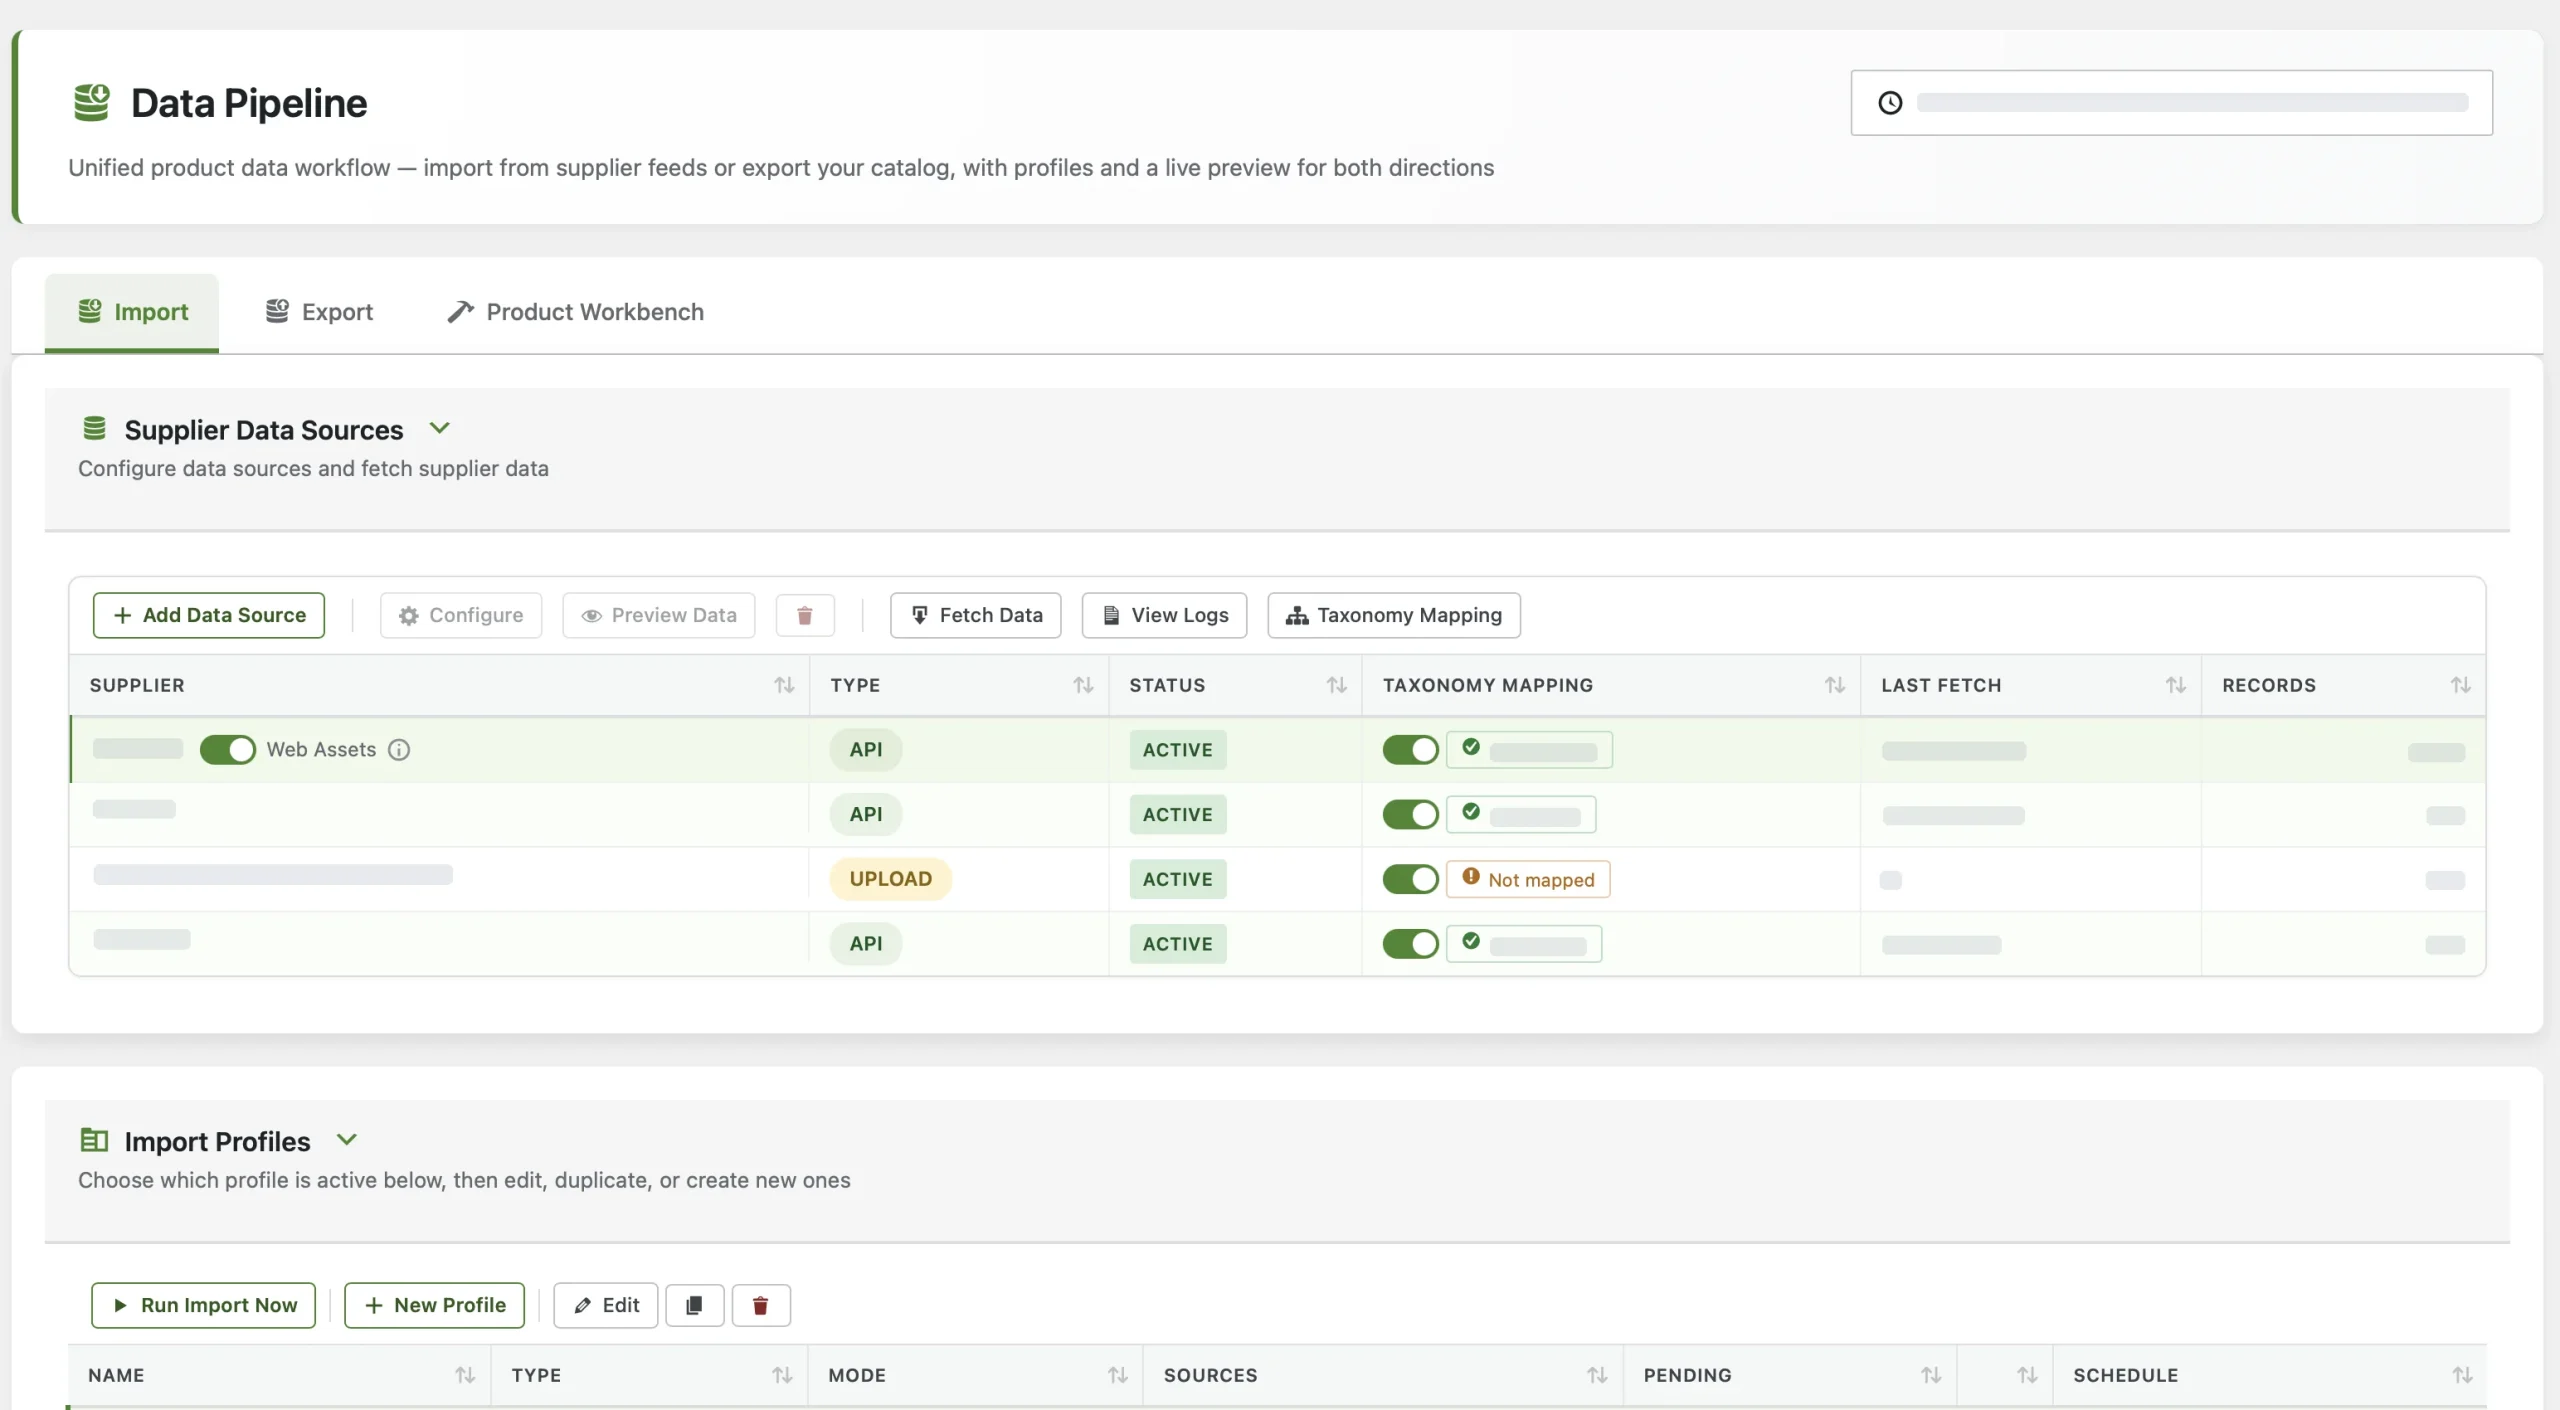Sort the data sources table by Type

1083,685
